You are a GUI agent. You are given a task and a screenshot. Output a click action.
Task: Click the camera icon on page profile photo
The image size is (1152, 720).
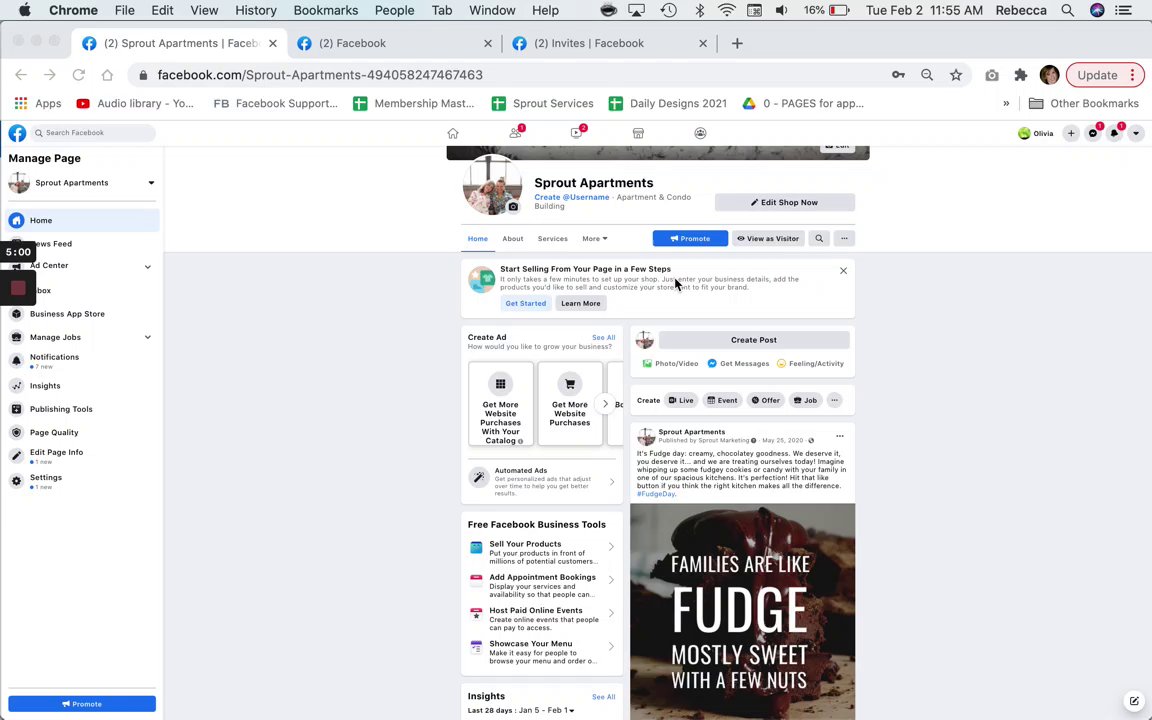[514, 206]
